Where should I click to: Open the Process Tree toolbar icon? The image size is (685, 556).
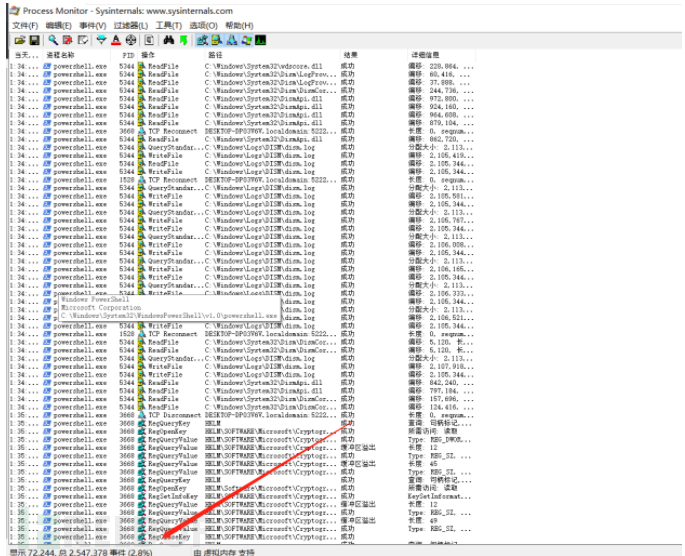pos(149,40)
